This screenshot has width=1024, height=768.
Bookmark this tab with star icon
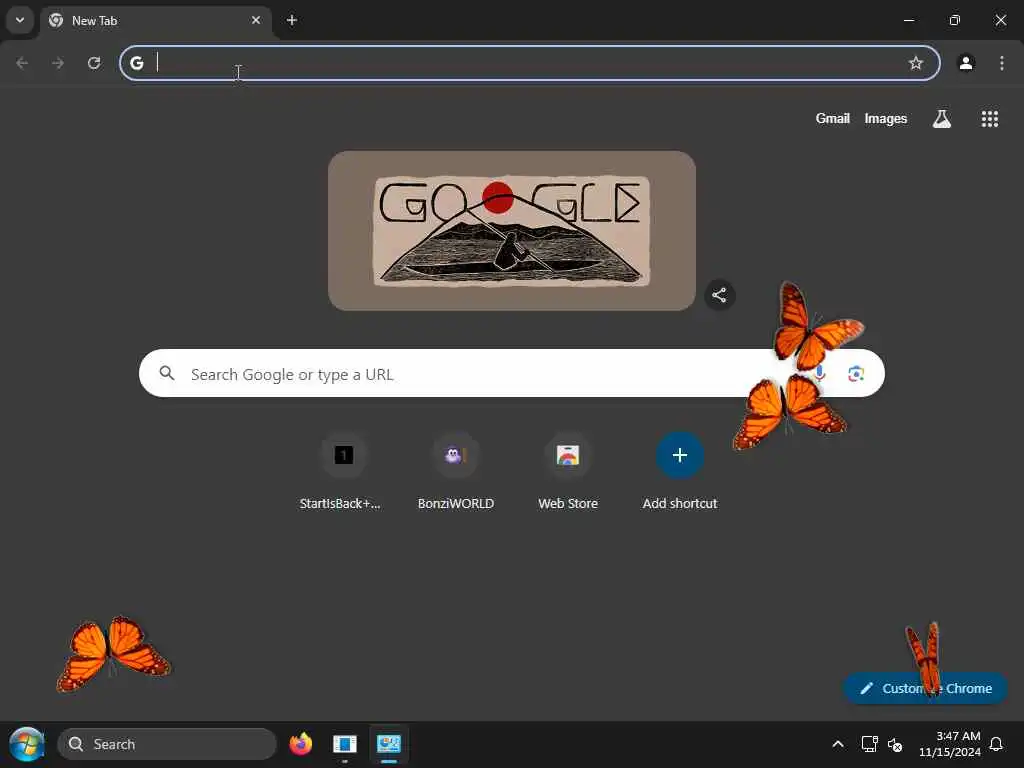point(916,63)
